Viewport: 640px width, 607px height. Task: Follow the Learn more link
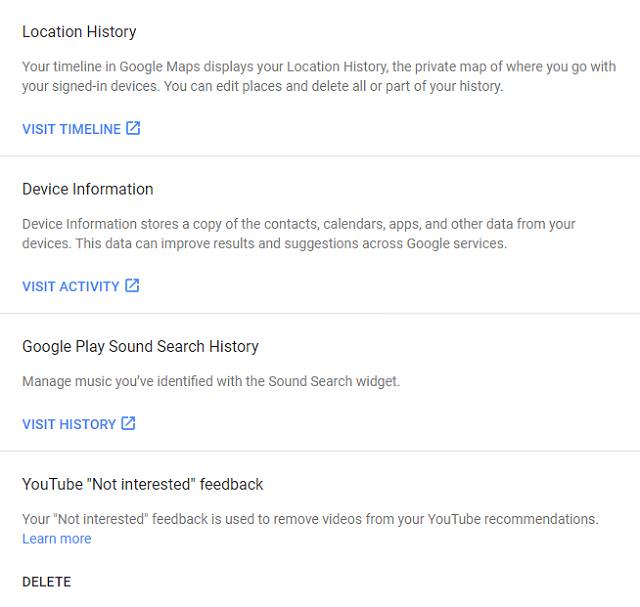[x=57, y=539]
